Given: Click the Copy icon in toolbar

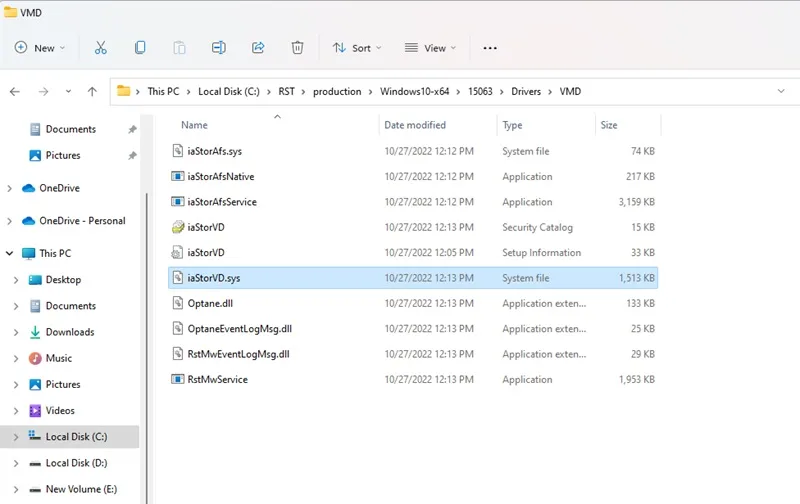Looking at the screenshot, I should [140, 48].
